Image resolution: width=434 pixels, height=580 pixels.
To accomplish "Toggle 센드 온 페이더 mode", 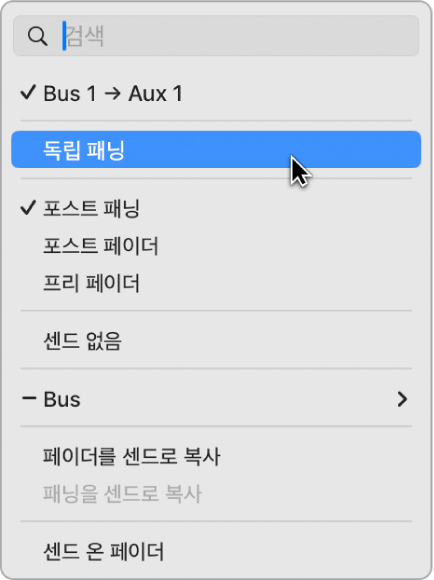I will tap(216, 551).
